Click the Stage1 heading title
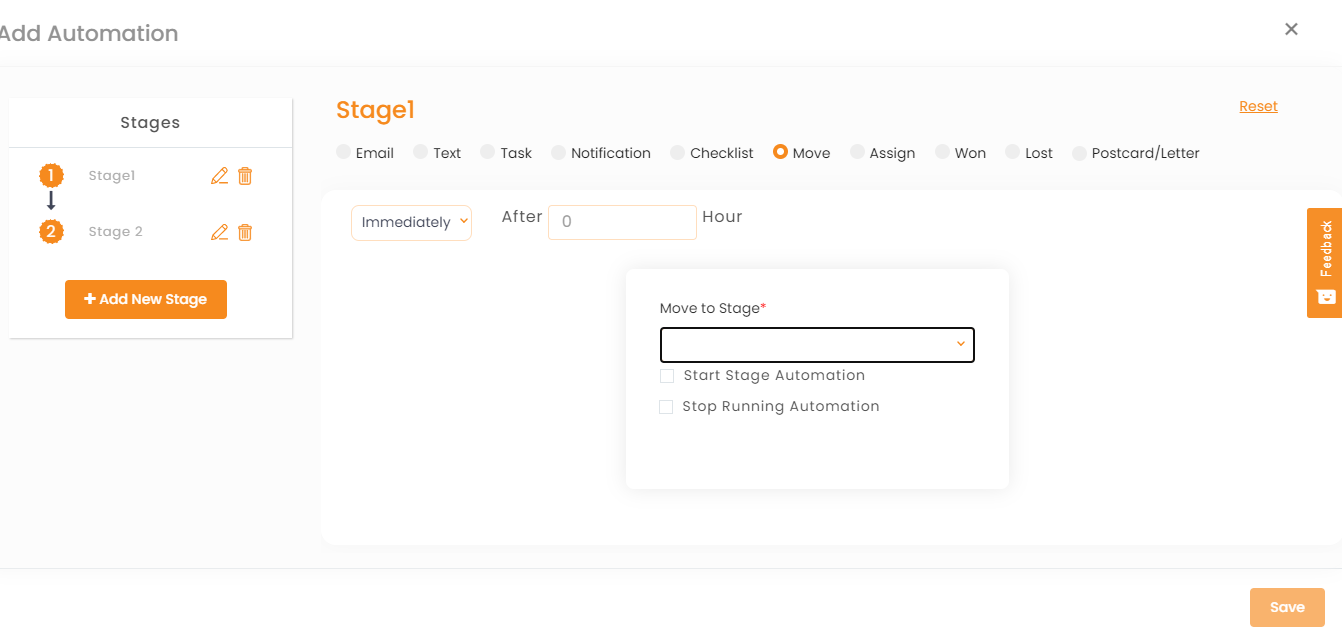 (375, 110)
